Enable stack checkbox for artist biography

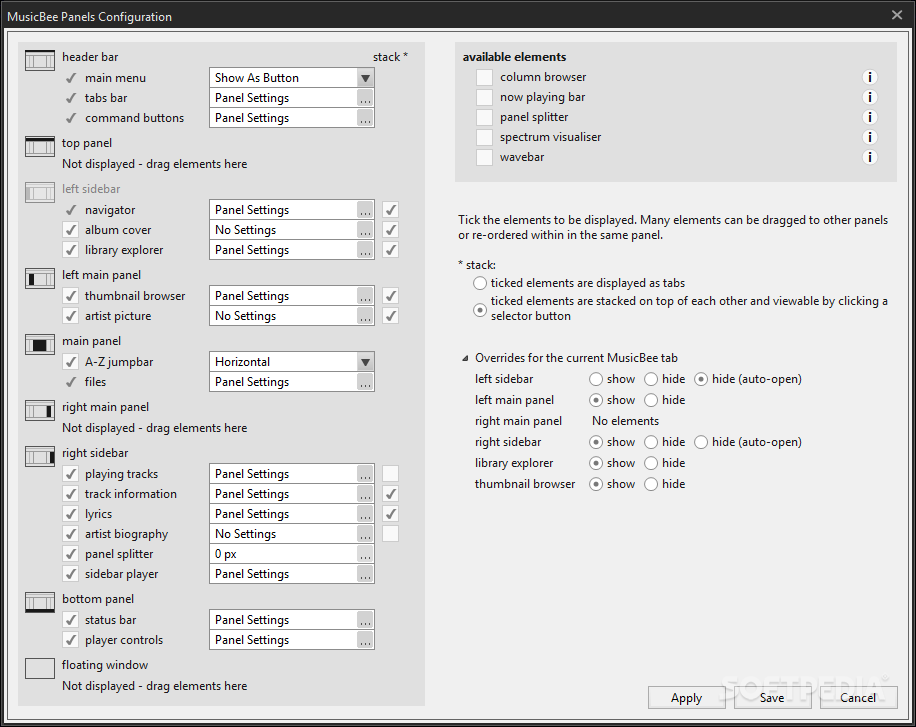coord(390,534)
